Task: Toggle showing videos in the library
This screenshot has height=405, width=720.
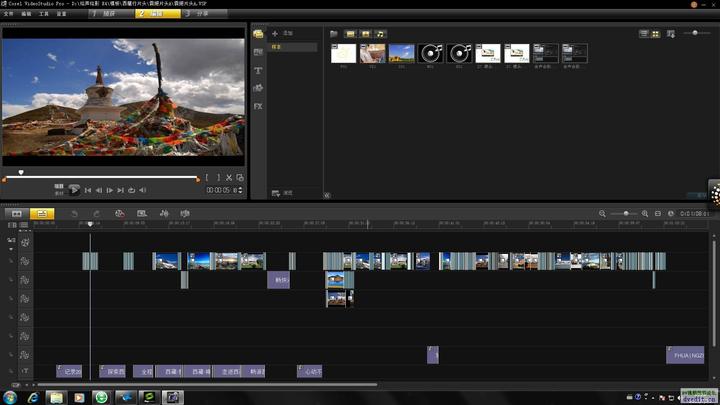Action: pyautogui.click(x=350, y=34)
